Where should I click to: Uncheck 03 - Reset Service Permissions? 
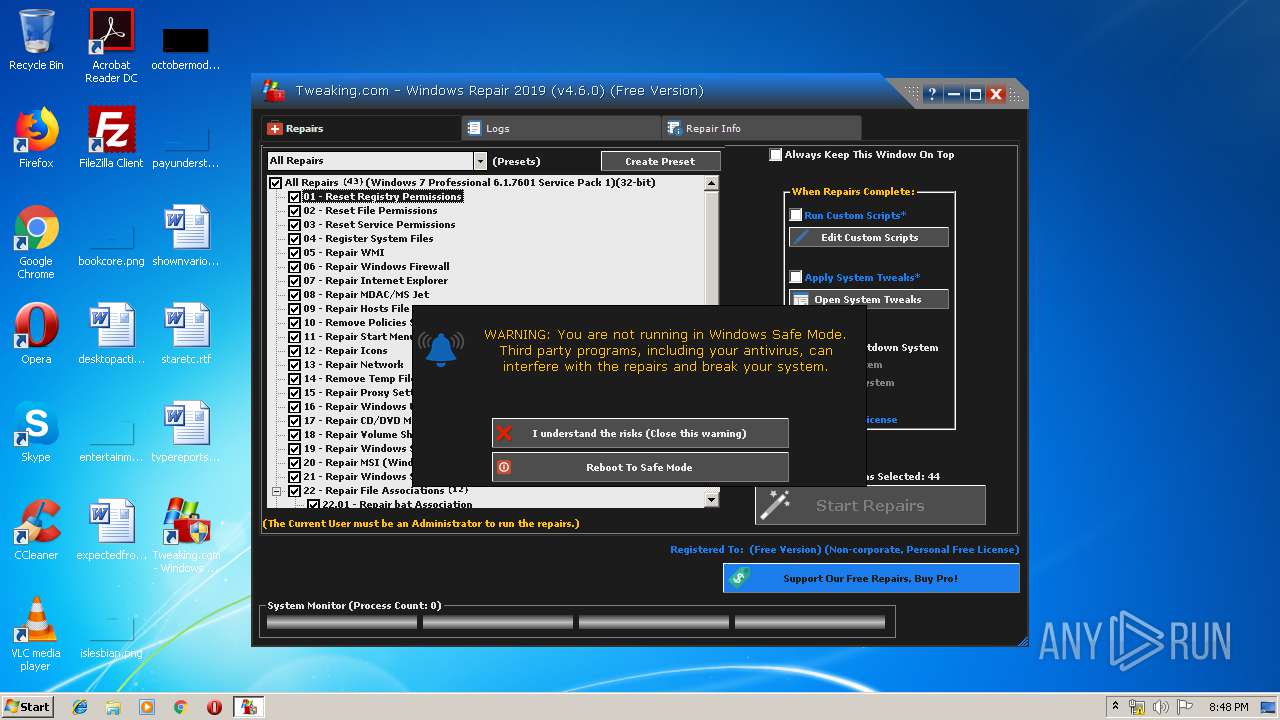(x=294, y=225)
